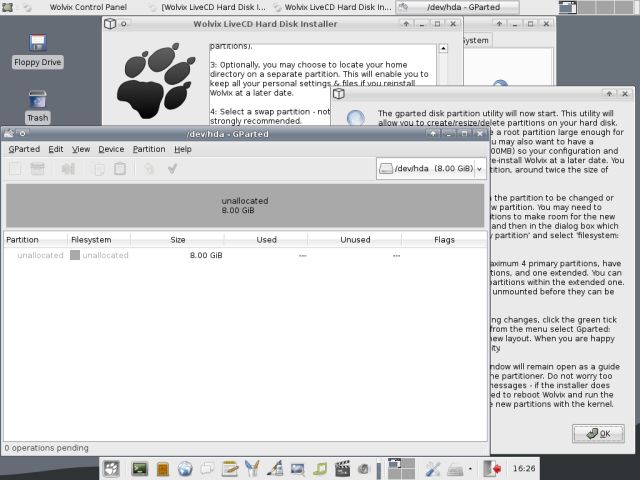The height and width of the screenshot is (480, 640).
Task: Click the Paste partition toolbar icon
Action: click(120, 169)
